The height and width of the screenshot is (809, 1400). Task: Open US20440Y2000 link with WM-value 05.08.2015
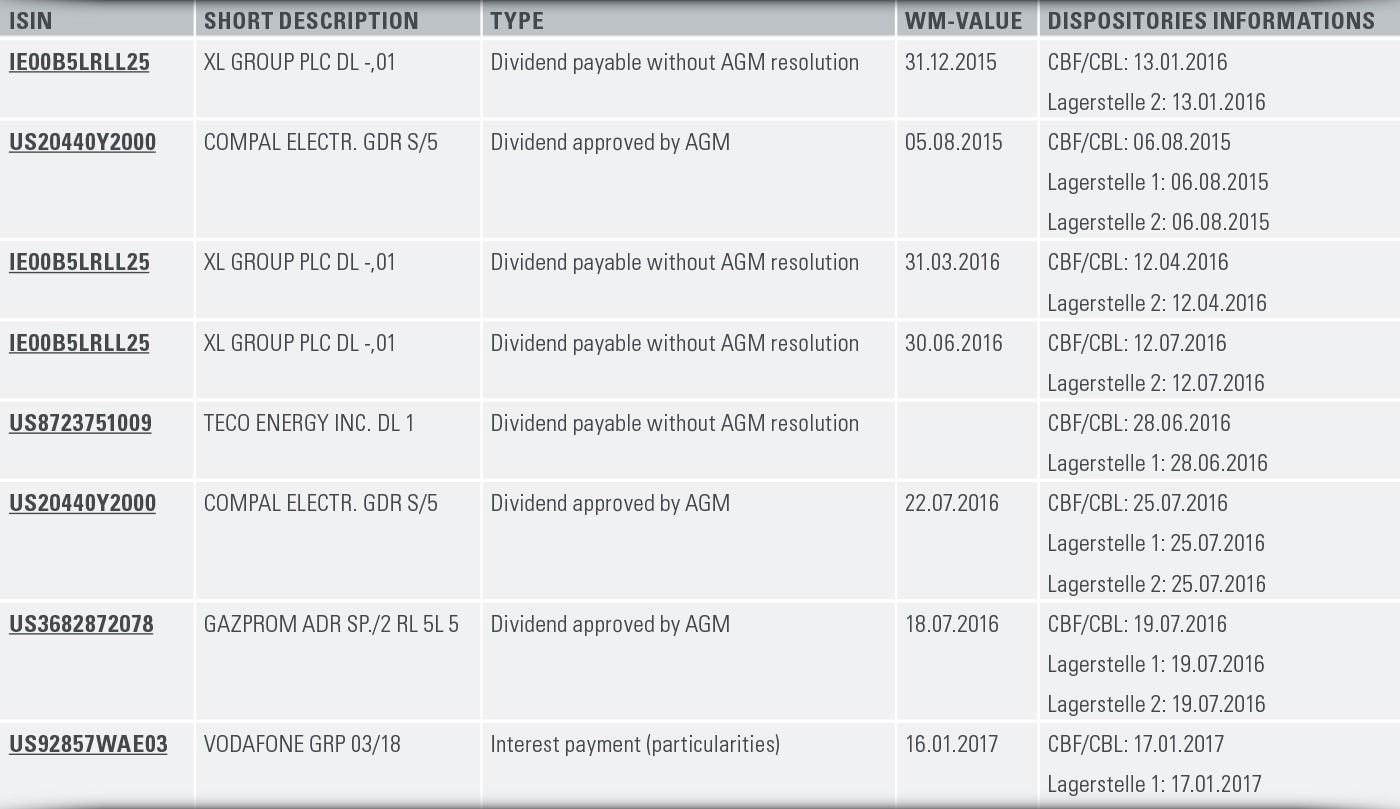click(x=82, y=142)
